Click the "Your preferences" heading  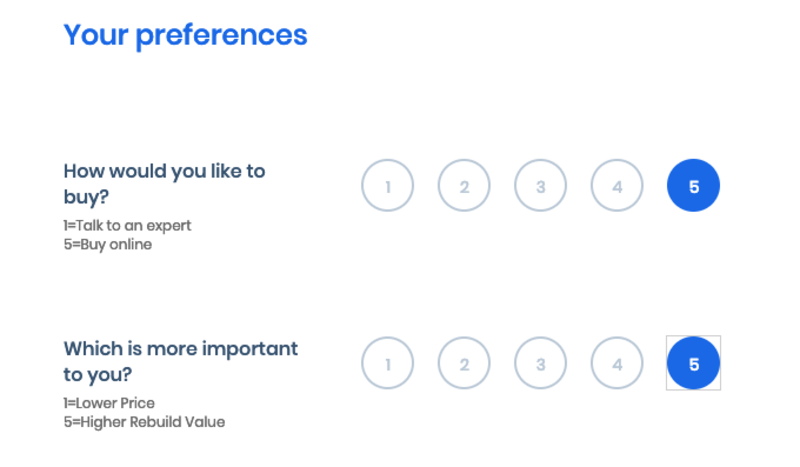(185, 35)
